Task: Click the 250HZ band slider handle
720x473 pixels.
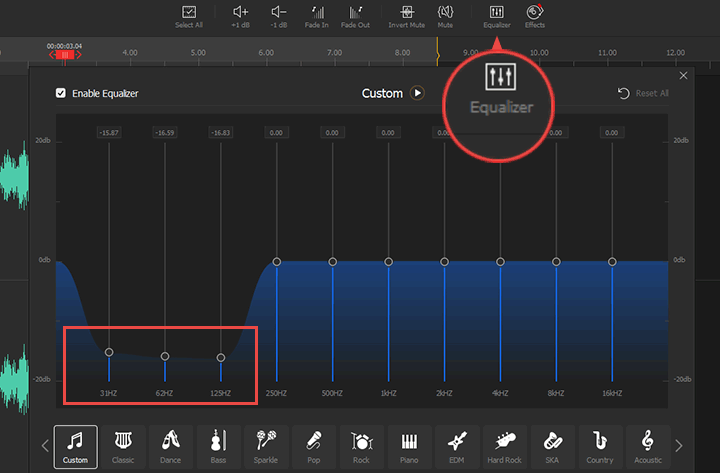Action: point(276,262)
